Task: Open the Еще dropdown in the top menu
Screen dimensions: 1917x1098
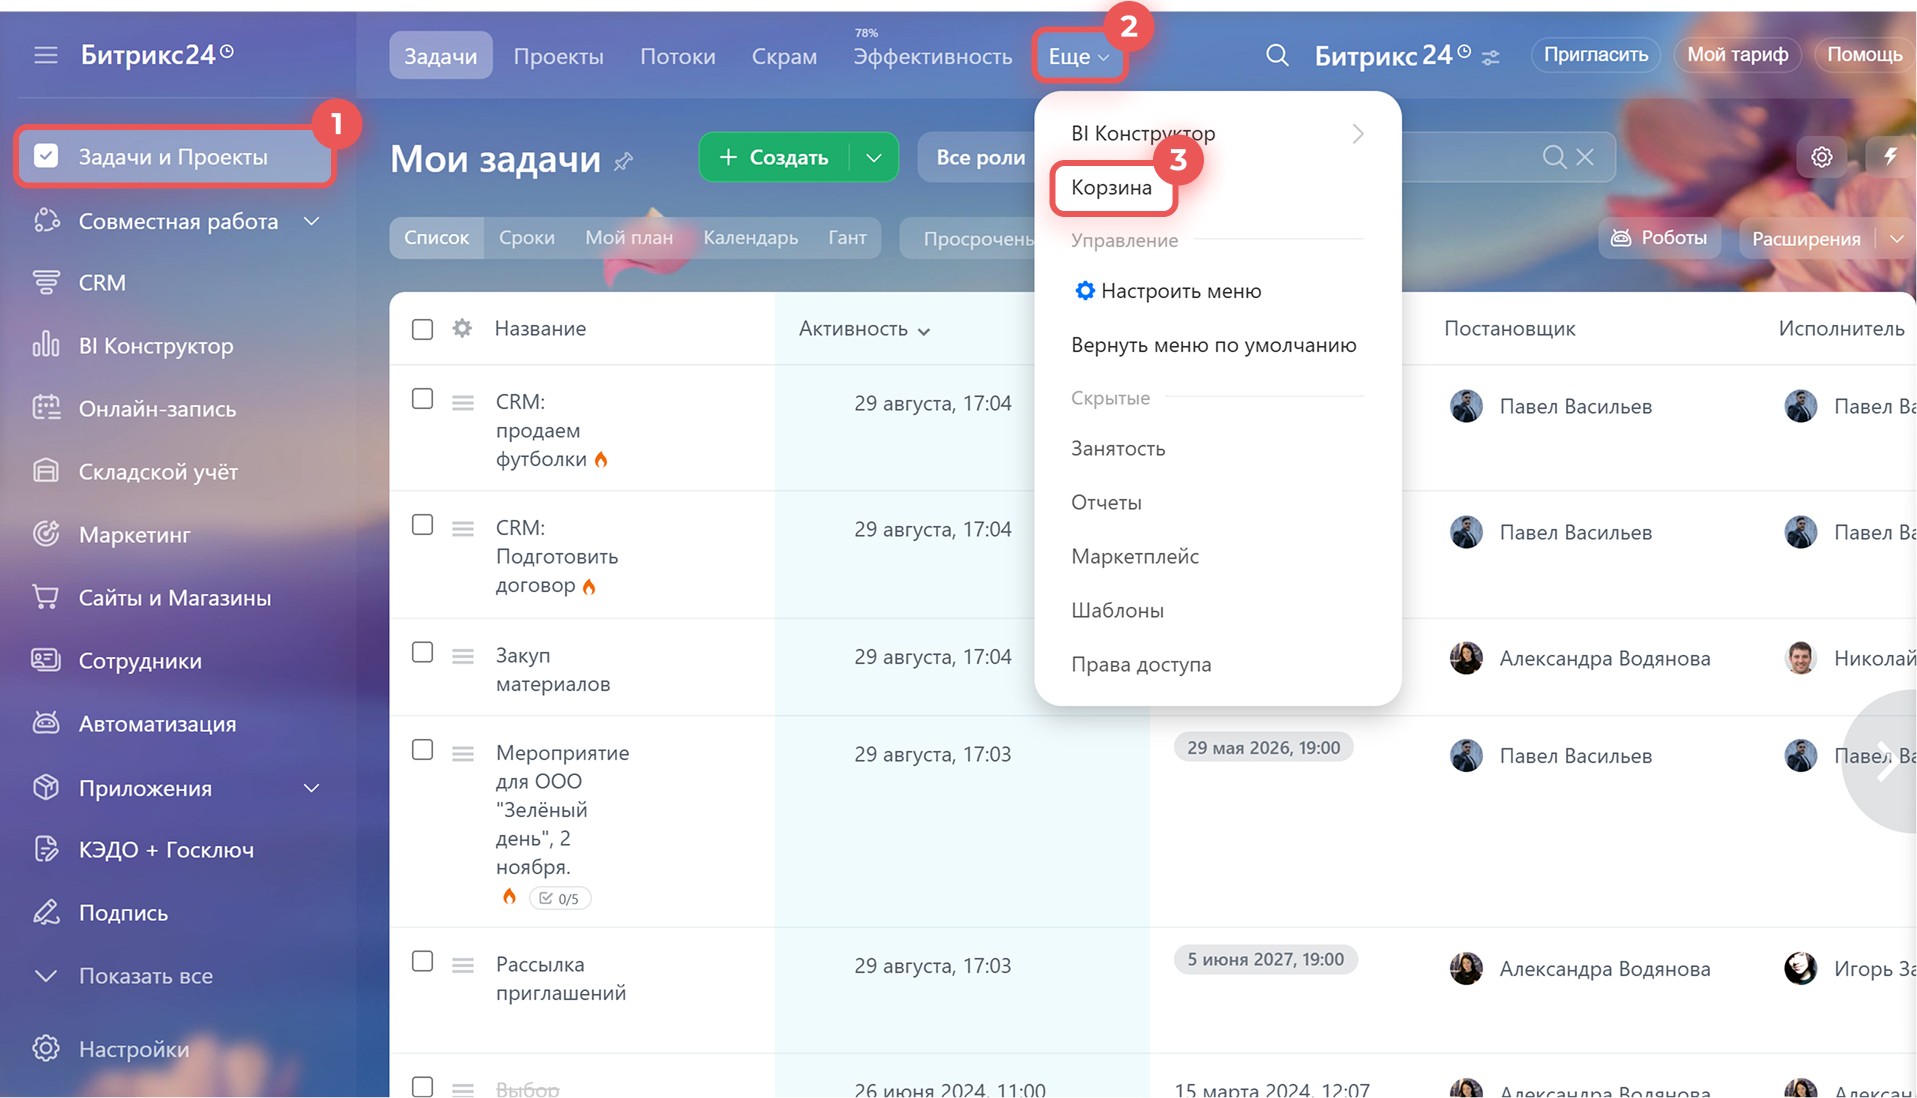Action: pos(1079,56)
